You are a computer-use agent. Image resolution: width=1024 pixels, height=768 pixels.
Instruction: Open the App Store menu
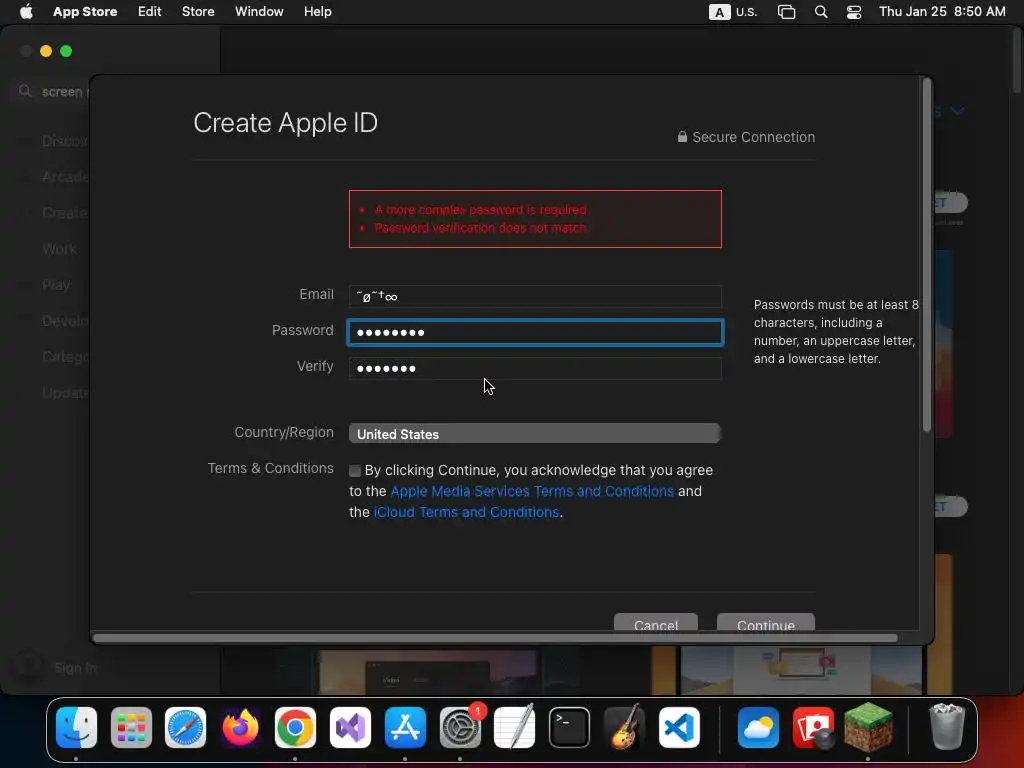85,12
